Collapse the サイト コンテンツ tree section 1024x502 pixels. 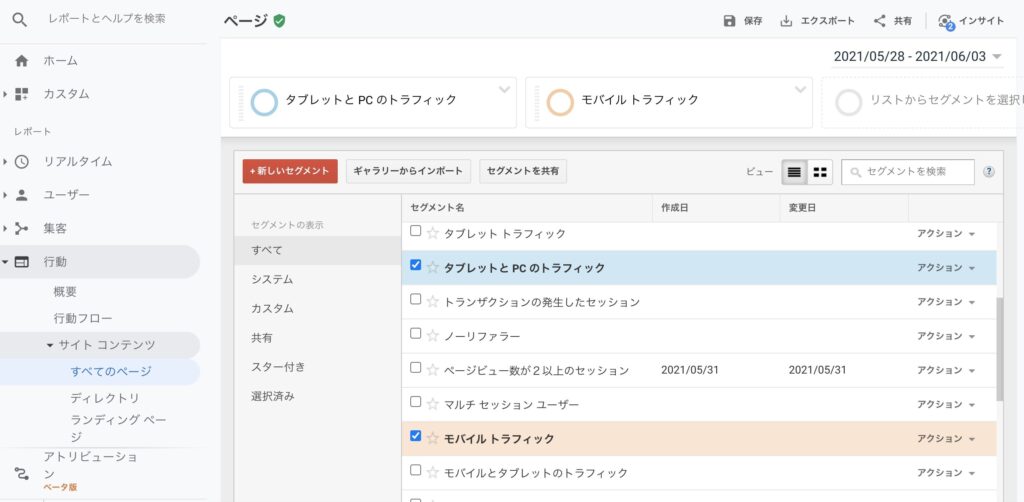[x=50, y=345]
